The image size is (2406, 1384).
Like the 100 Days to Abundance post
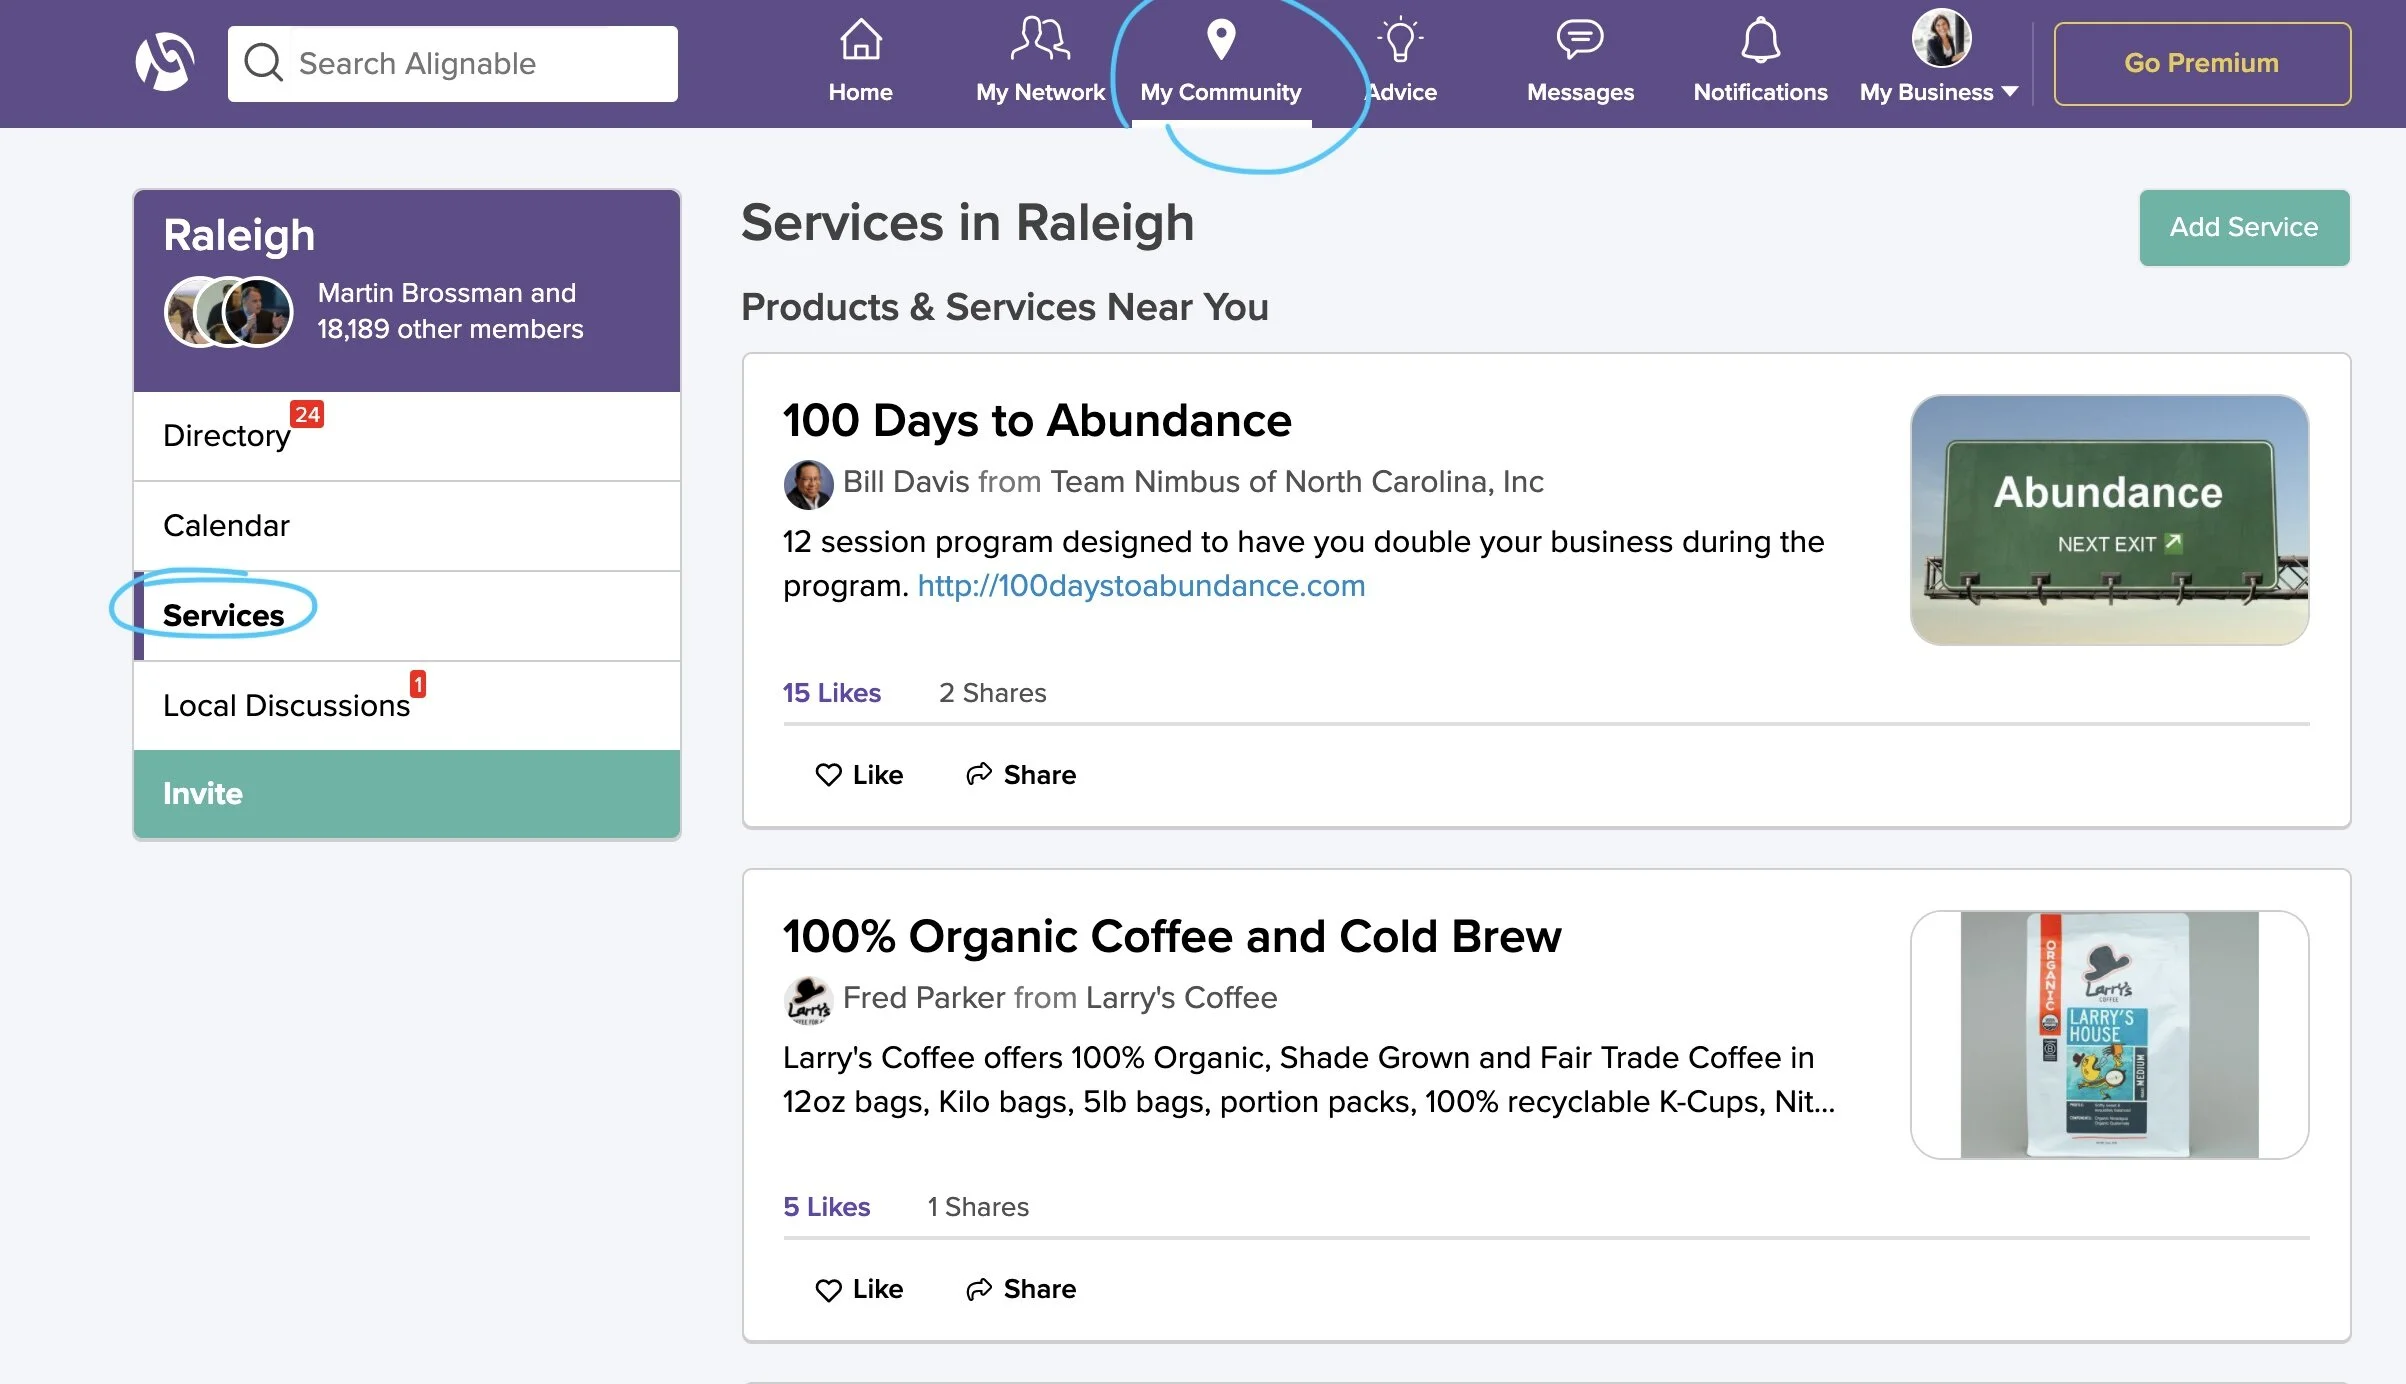(859, 774)
